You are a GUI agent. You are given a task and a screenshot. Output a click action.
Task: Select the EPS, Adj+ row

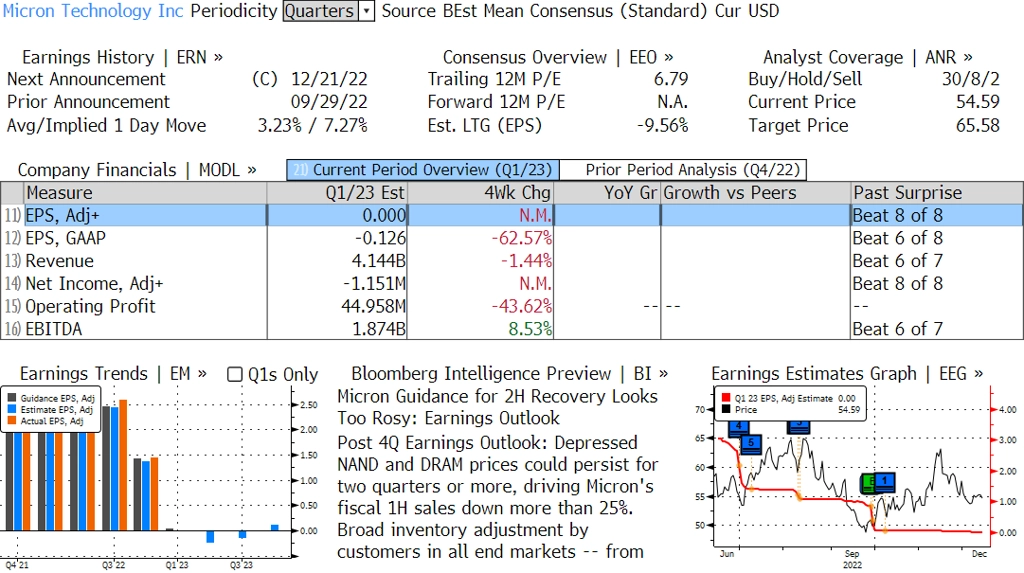(512, 216)
